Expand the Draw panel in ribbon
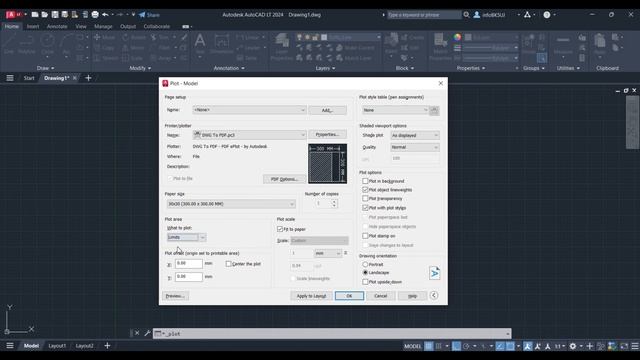 point(45,68)
